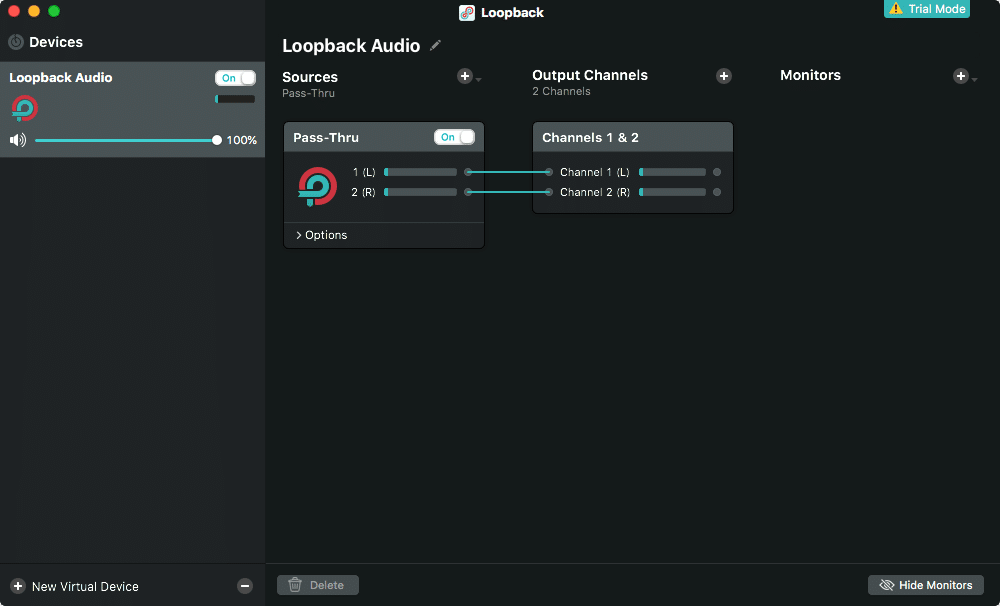1000x606 pixels.
Task: Click the Trial Mode text
Action: 936,9
